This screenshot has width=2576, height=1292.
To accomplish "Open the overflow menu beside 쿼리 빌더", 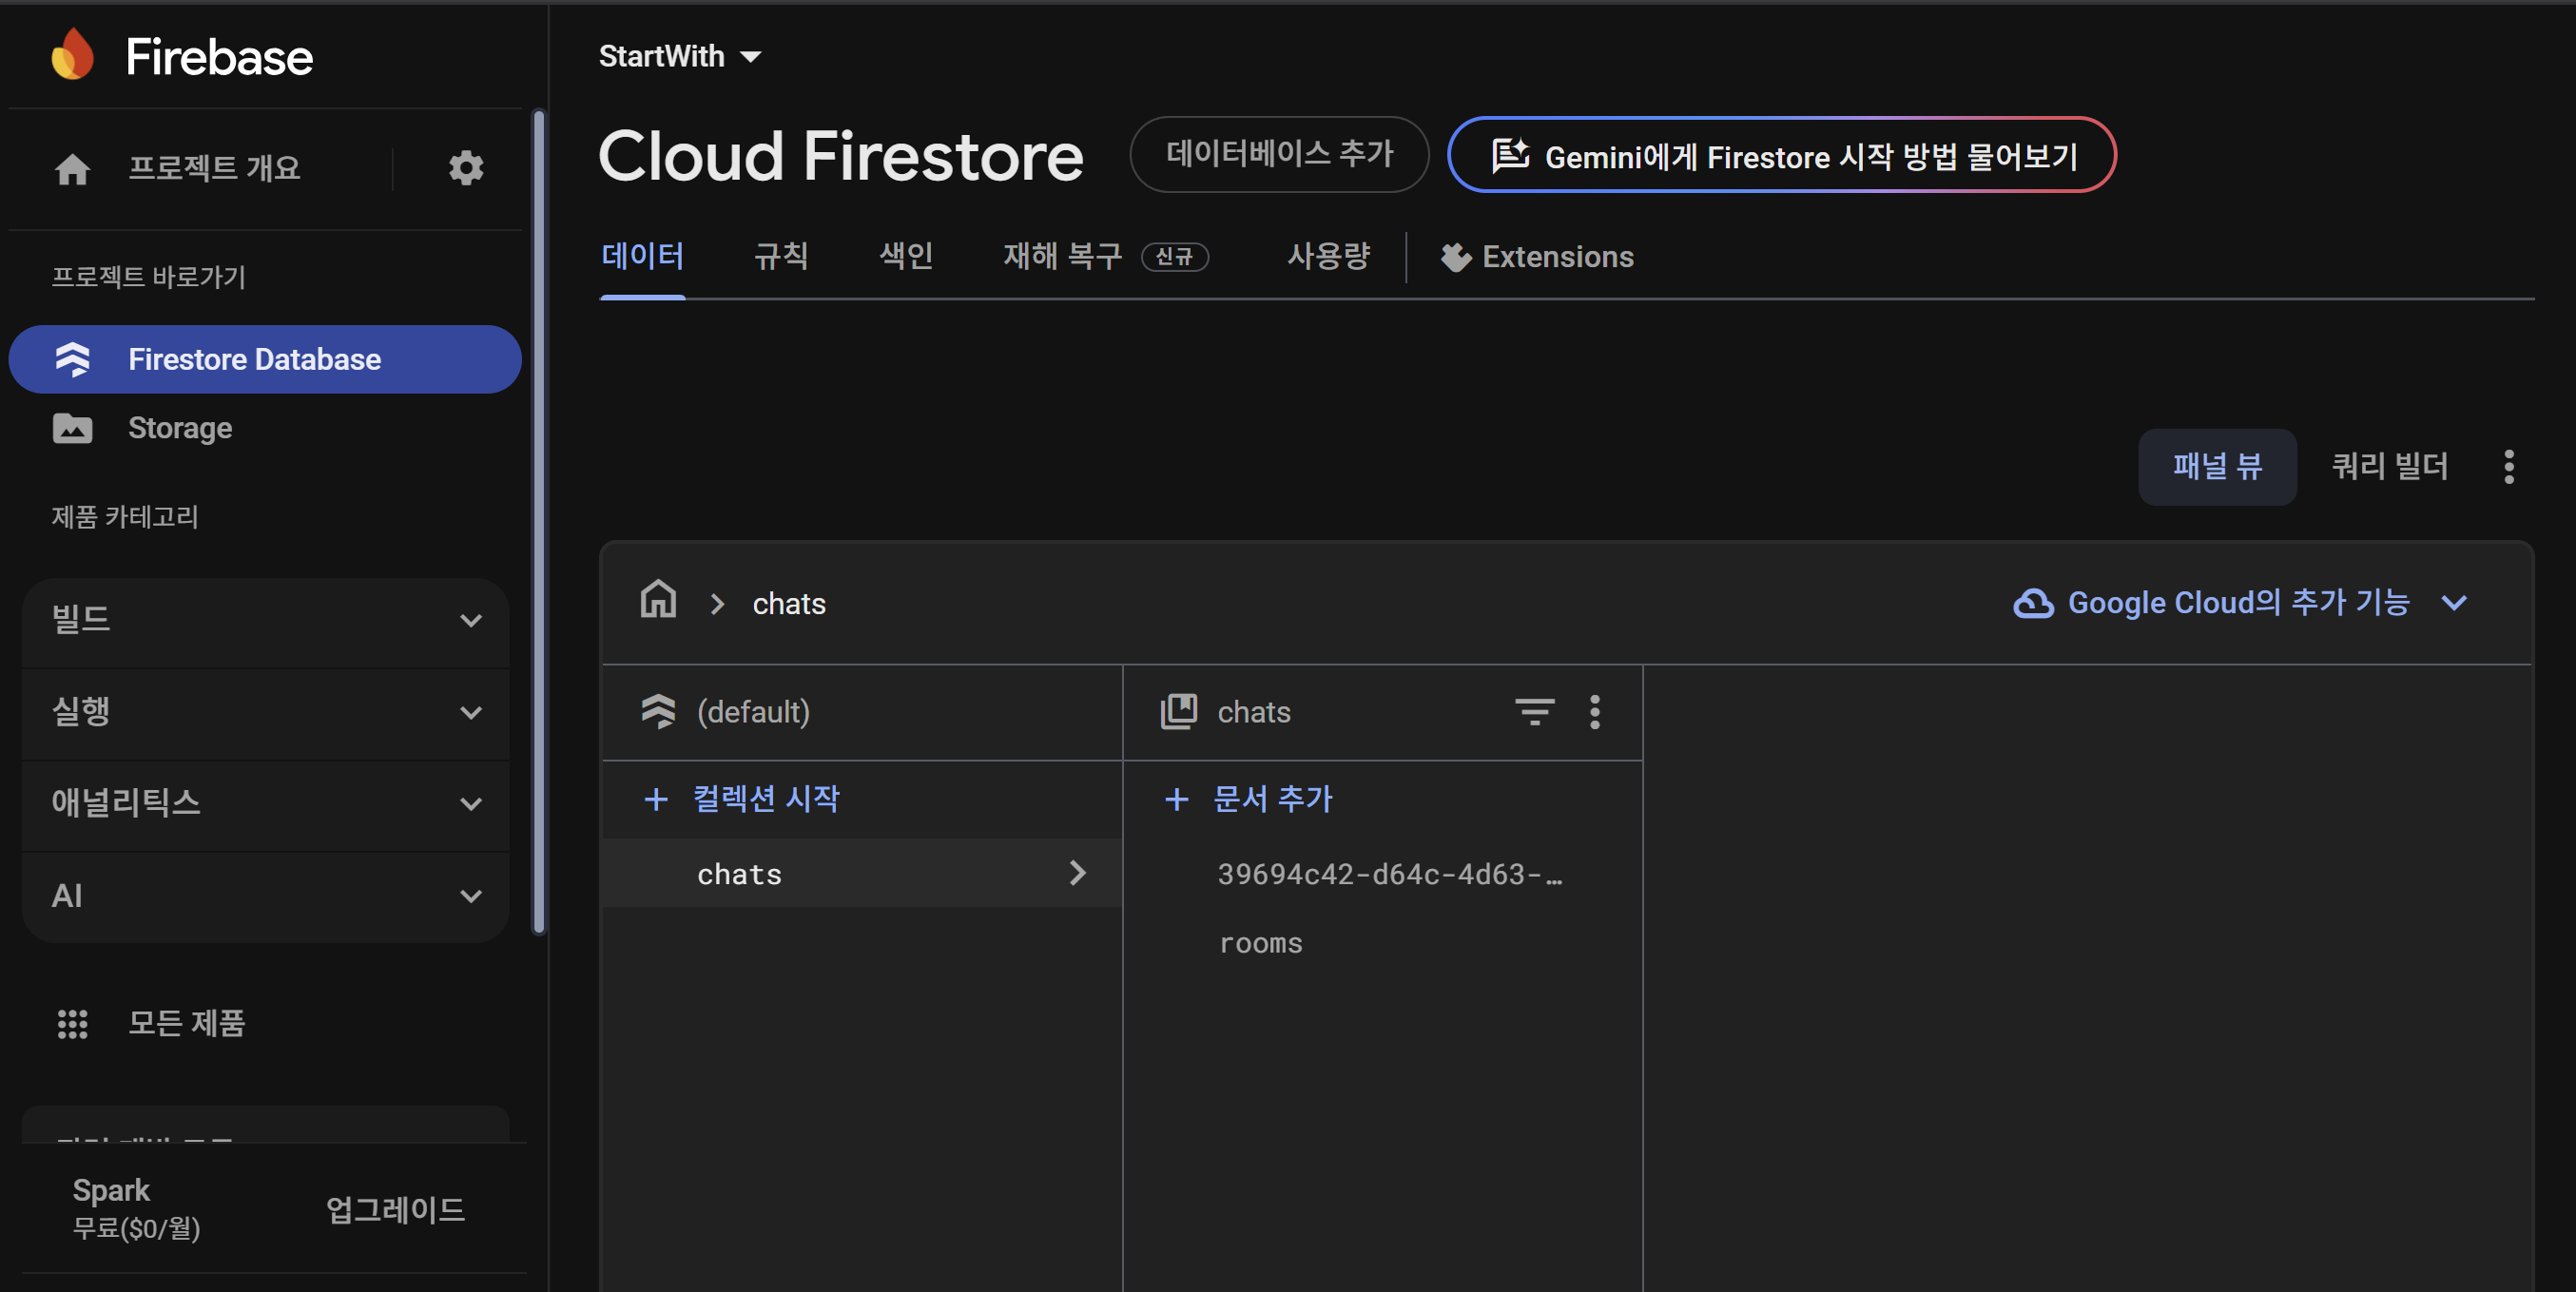I will pyautogui.click(x=2508, y=466).
